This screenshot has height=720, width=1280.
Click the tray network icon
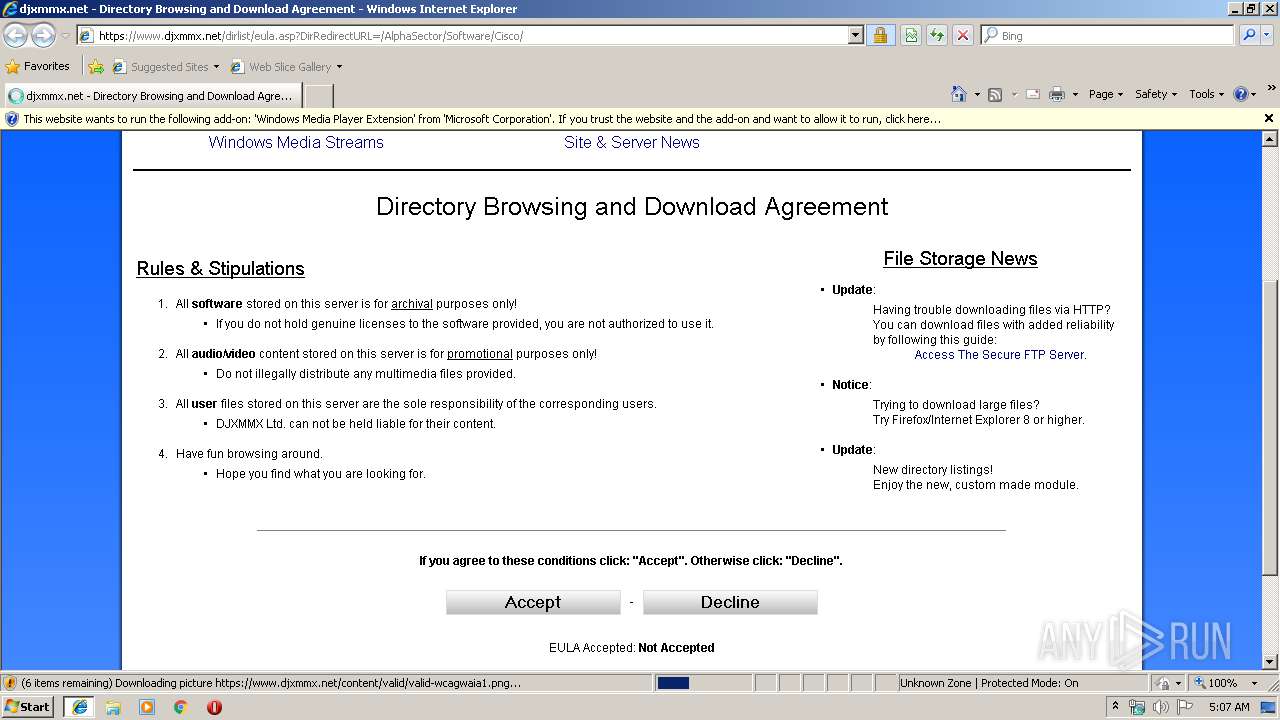click(1137, 707)
